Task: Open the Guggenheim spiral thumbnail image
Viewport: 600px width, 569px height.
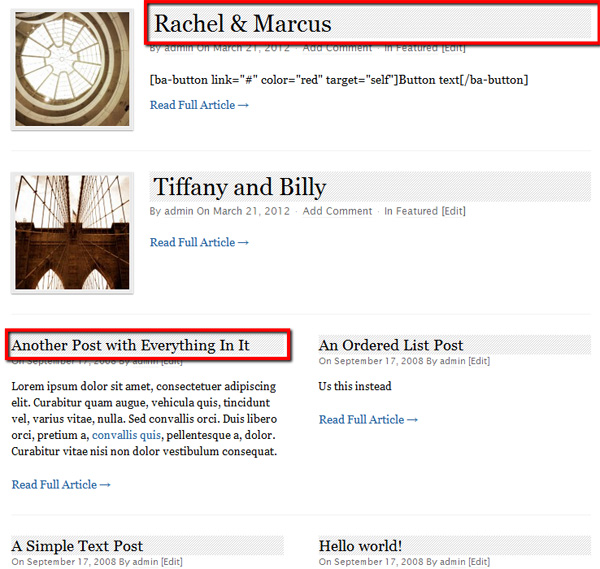Action: pyautogui.click(x=72, y=69)
